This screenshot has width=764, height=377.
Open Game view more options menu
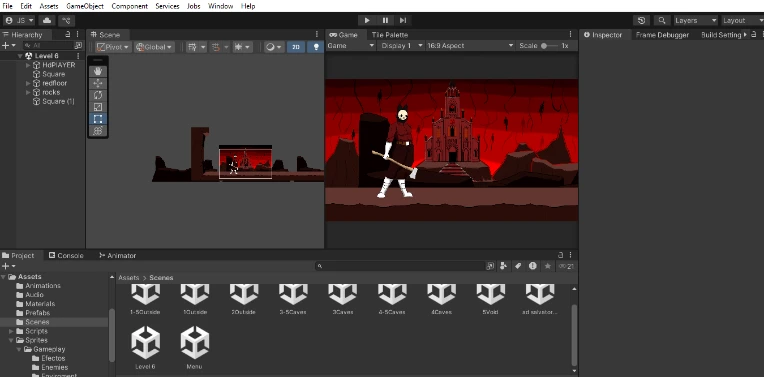click(x=571, y=35)
